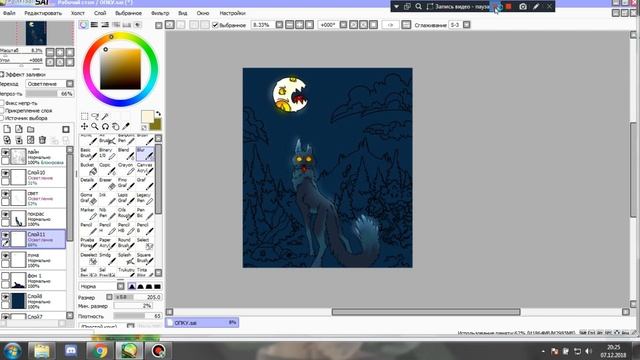Viewport: 640px width, 360px height.
Task: Open the Холст menu
Action: (78, 13)
